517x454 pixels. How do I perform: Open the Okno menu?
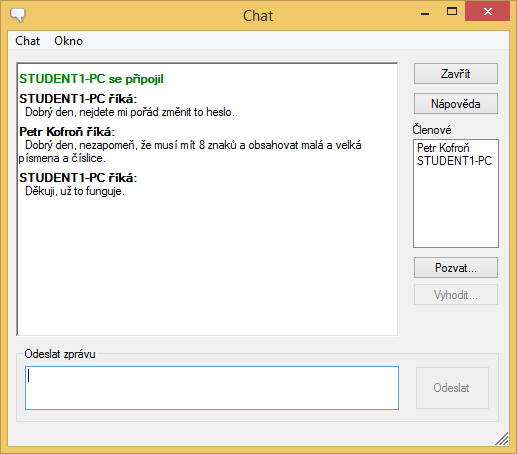click(x=68, y=41)
